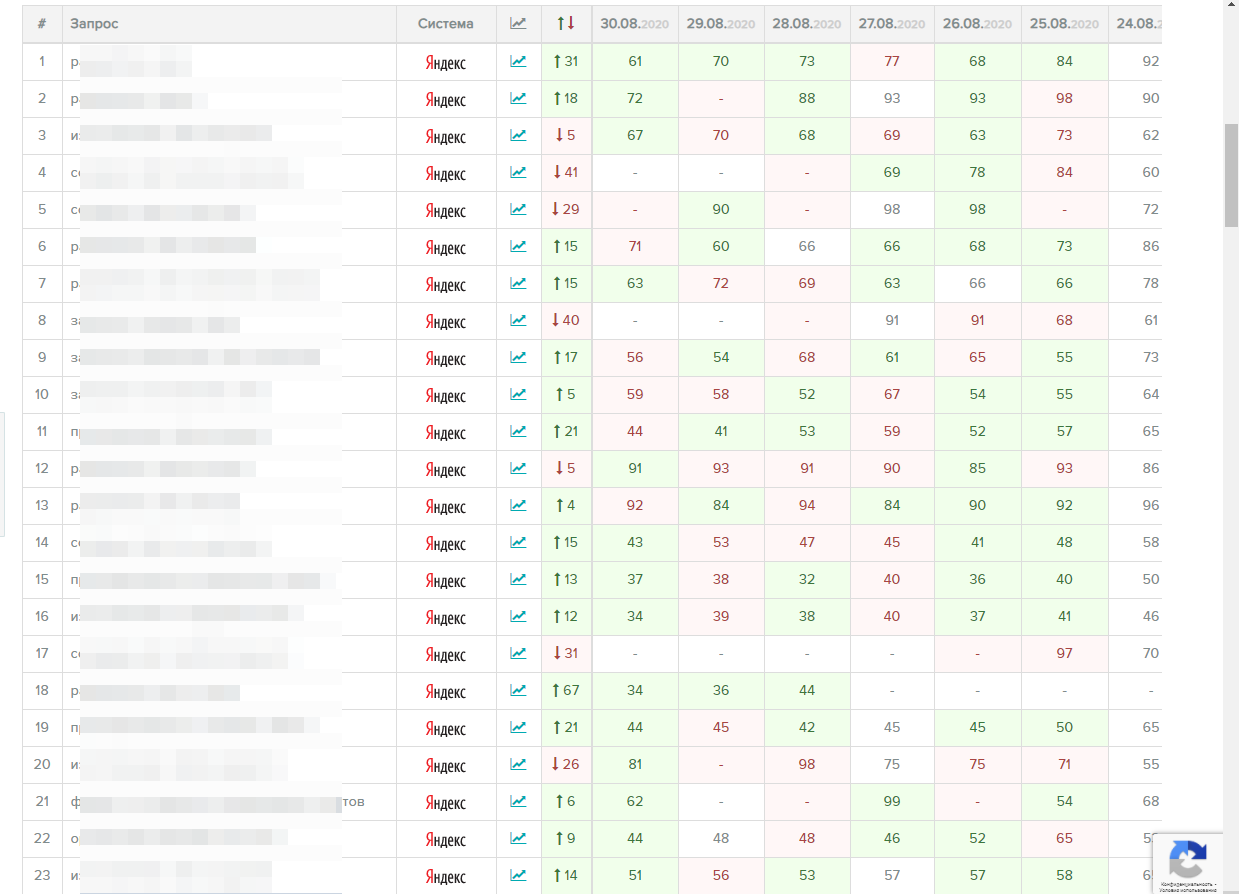Sort by the 26.08.2020 date column
The height and width of the screenshot is (894, 1239).
978,23
